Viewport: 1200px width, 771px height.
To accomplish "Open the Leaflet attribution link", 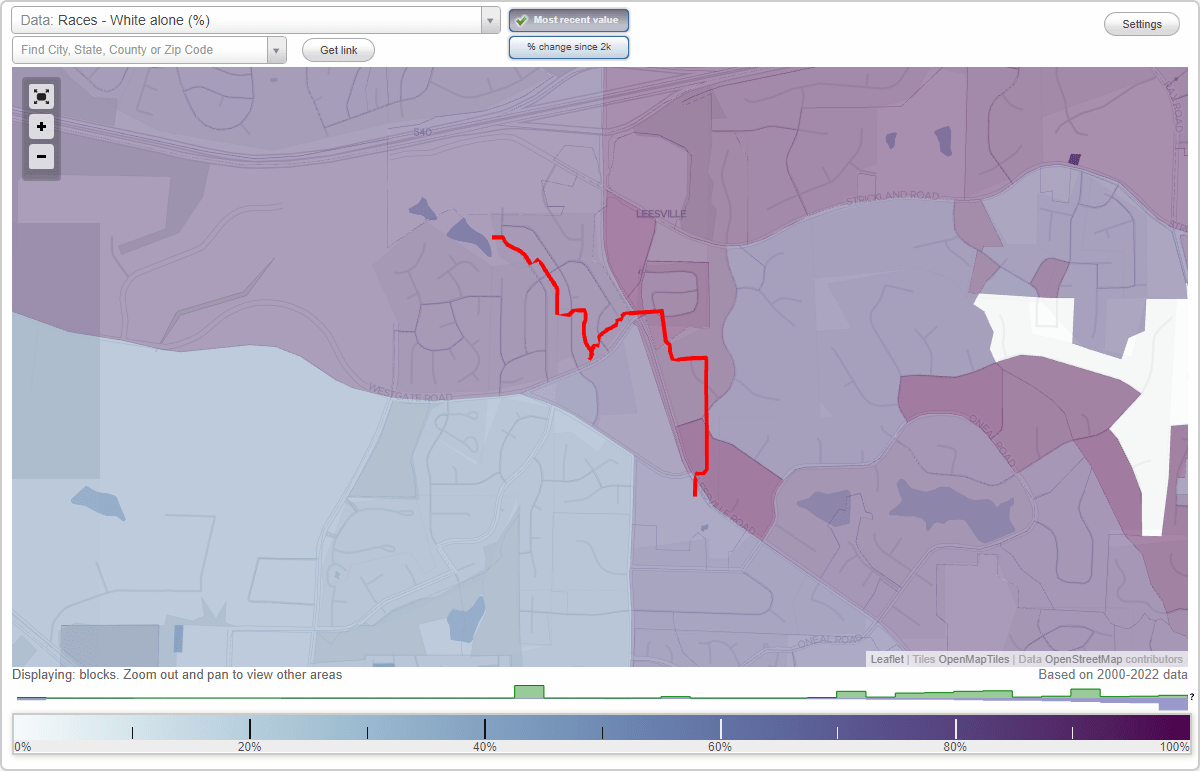I will coord(887,659).
